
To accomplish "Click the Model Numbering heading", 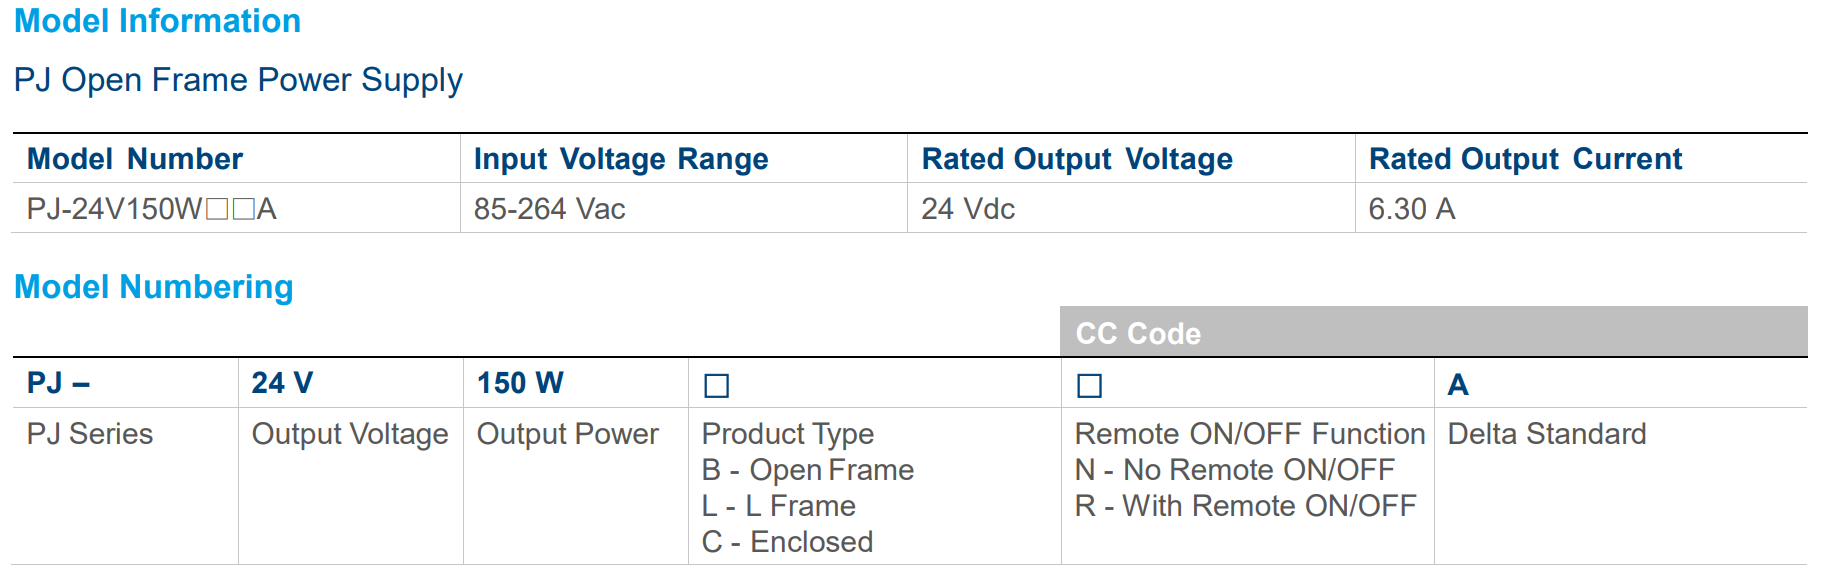I will click(154, 287).
